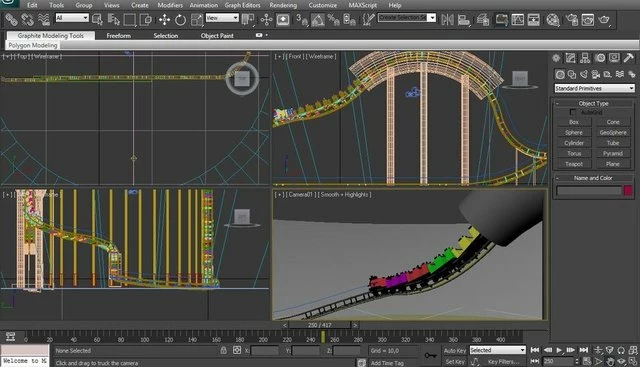Switch to the Freeform tab
640x367 pixels.
(119, 36)
